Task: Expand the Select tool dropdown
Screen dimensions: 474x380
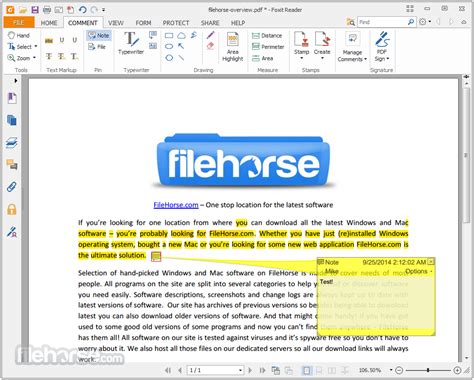Action: click(x=36, y=47)
